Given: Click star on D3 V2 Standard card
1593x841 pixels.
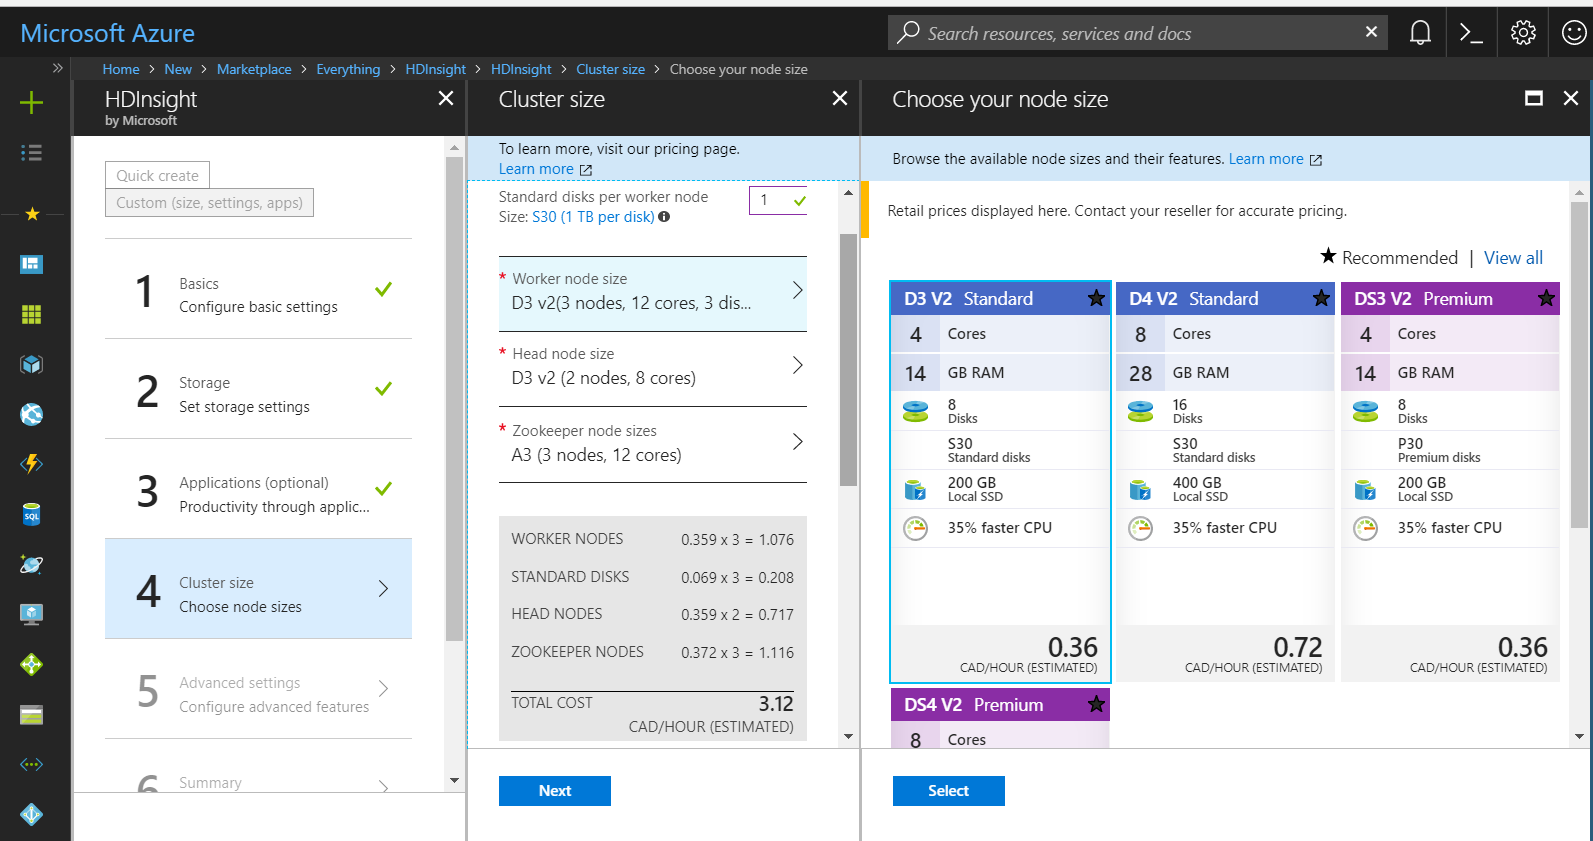Looking at the screenshot, I should point(1096,298).
